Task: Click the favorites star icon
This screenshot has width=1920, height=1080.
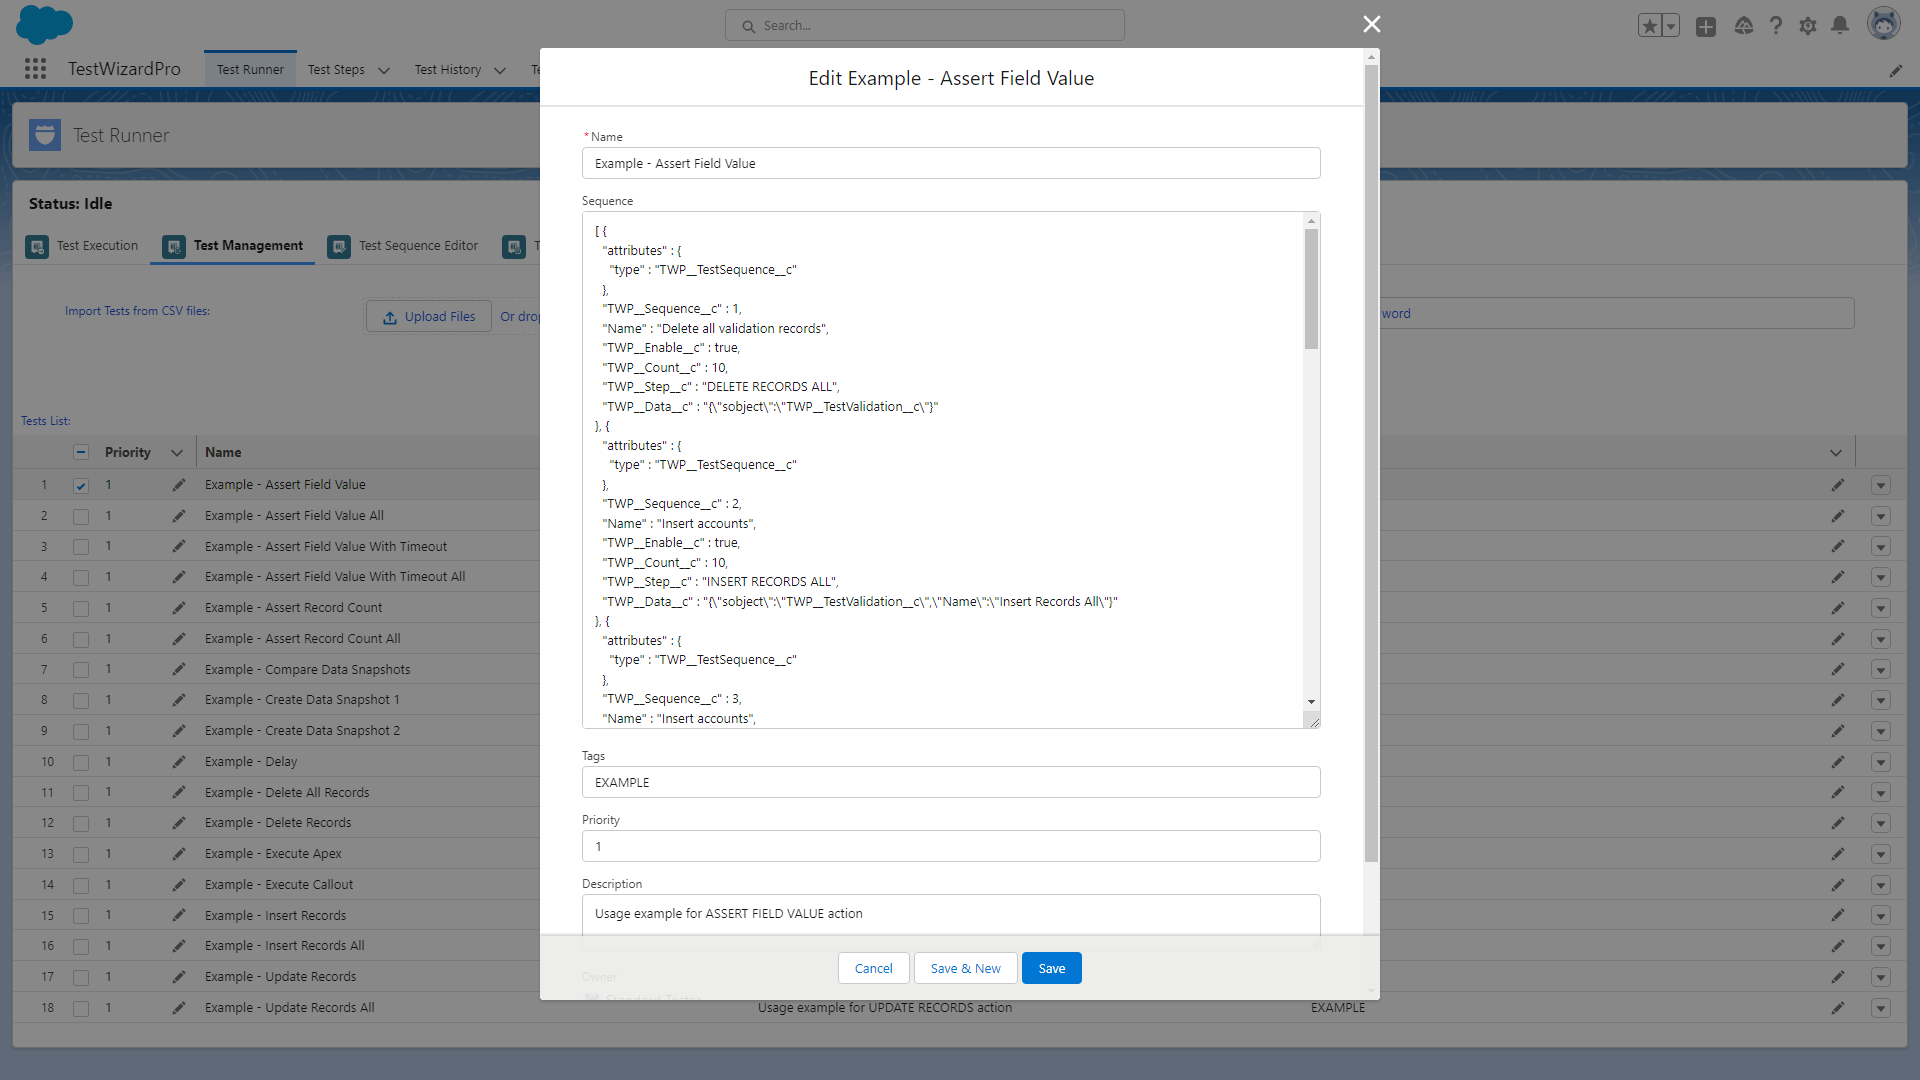Action: click(x=1650, y=26)
